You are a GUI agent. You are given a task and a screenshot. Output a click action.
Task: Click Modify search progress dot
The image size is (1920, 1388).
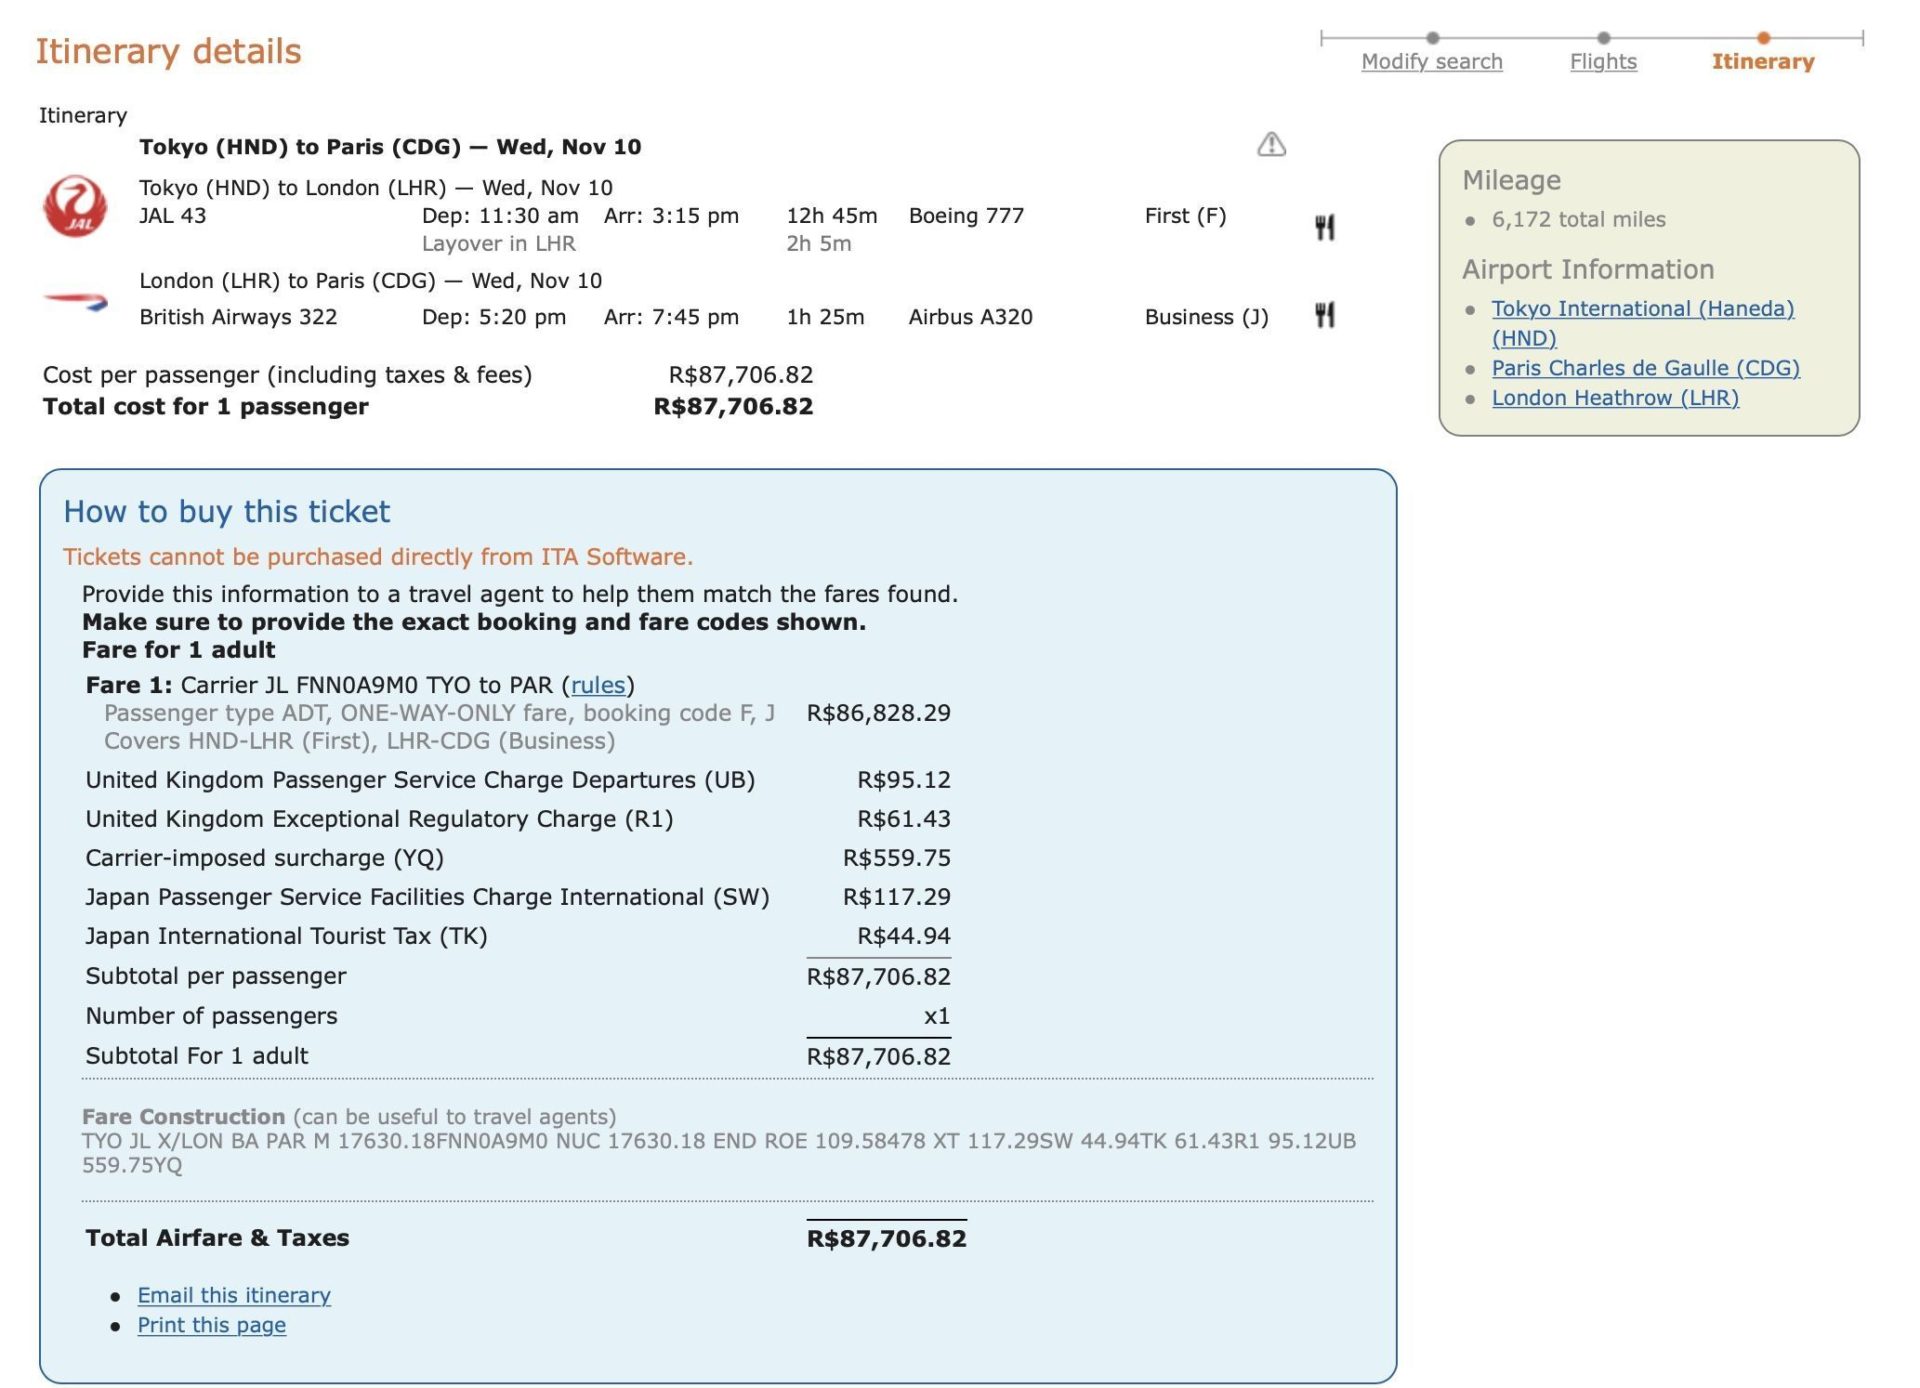pyautogui.click(x=1433, y=38)
